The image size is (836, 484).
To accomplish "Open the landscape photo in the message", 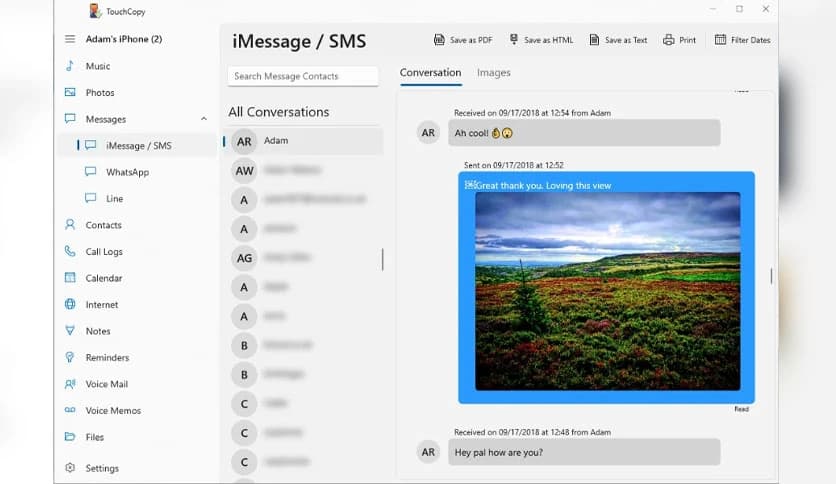I will click(607, 291).
